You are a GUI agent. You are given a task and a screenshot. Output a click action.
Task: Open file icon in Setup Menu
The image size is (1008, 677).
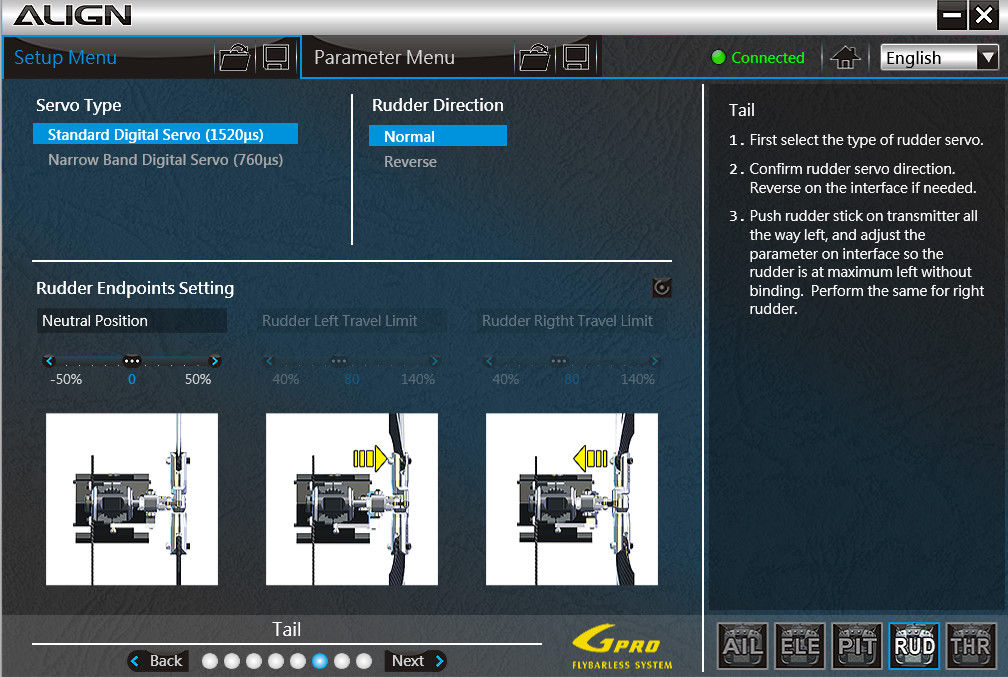pos(235,58)
